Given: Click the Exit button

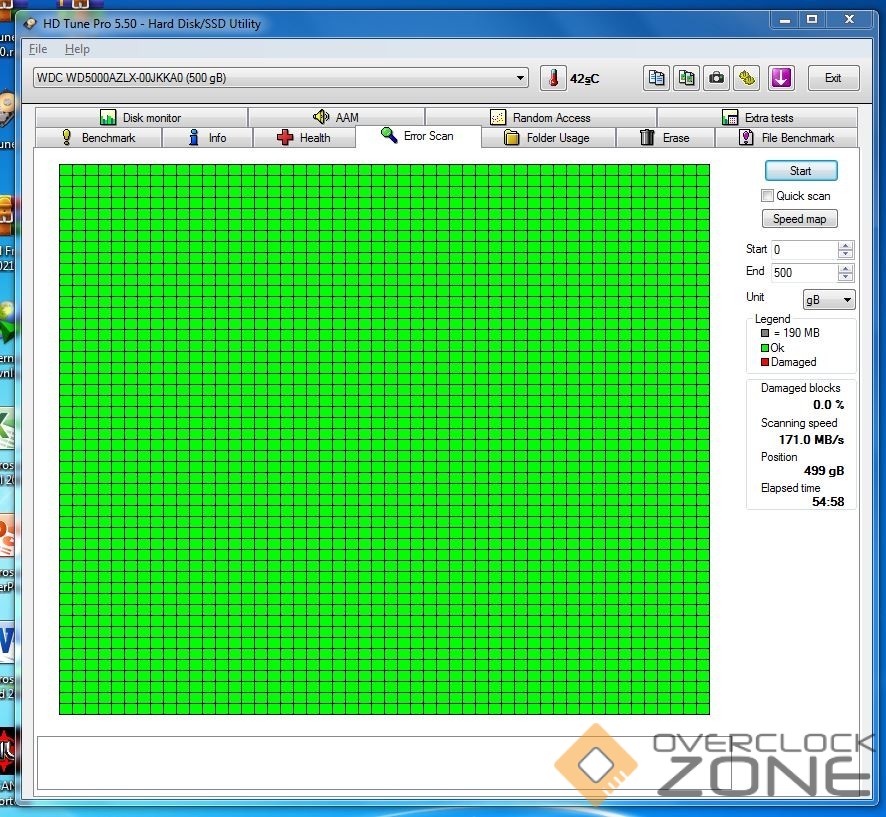Looking at the screenshot, I should pyautogui.click(x=833, y=78).
